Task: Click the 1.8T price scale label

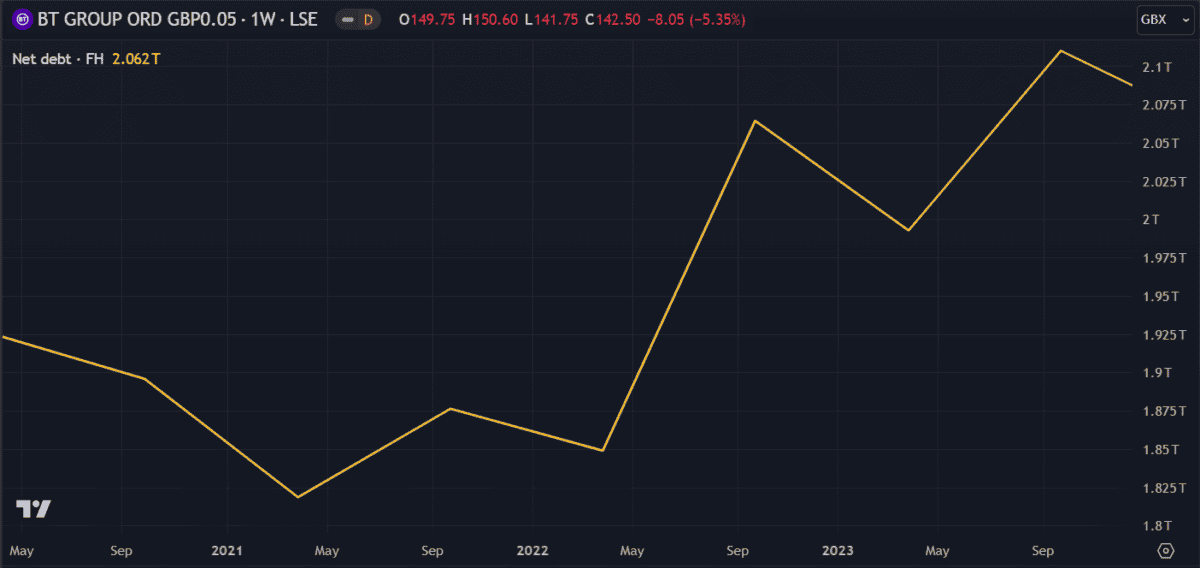Action: coord(1156,525)
